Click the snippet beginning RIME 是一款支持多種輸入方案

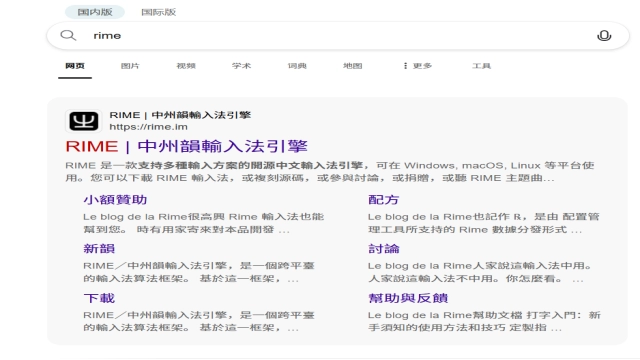coord(330,172)
